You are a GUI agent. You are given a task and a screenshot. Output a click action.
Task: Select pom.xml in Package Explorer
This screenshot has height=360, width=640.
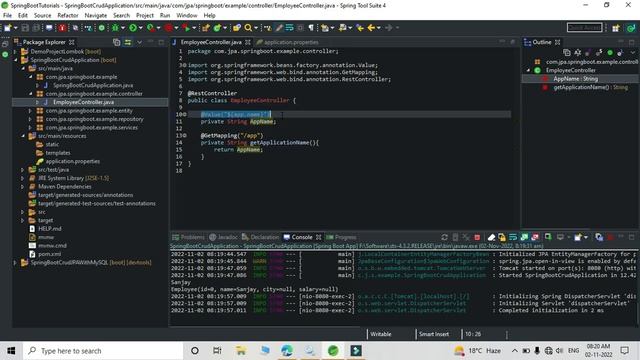pyautogui.click(x=50, y=254)
